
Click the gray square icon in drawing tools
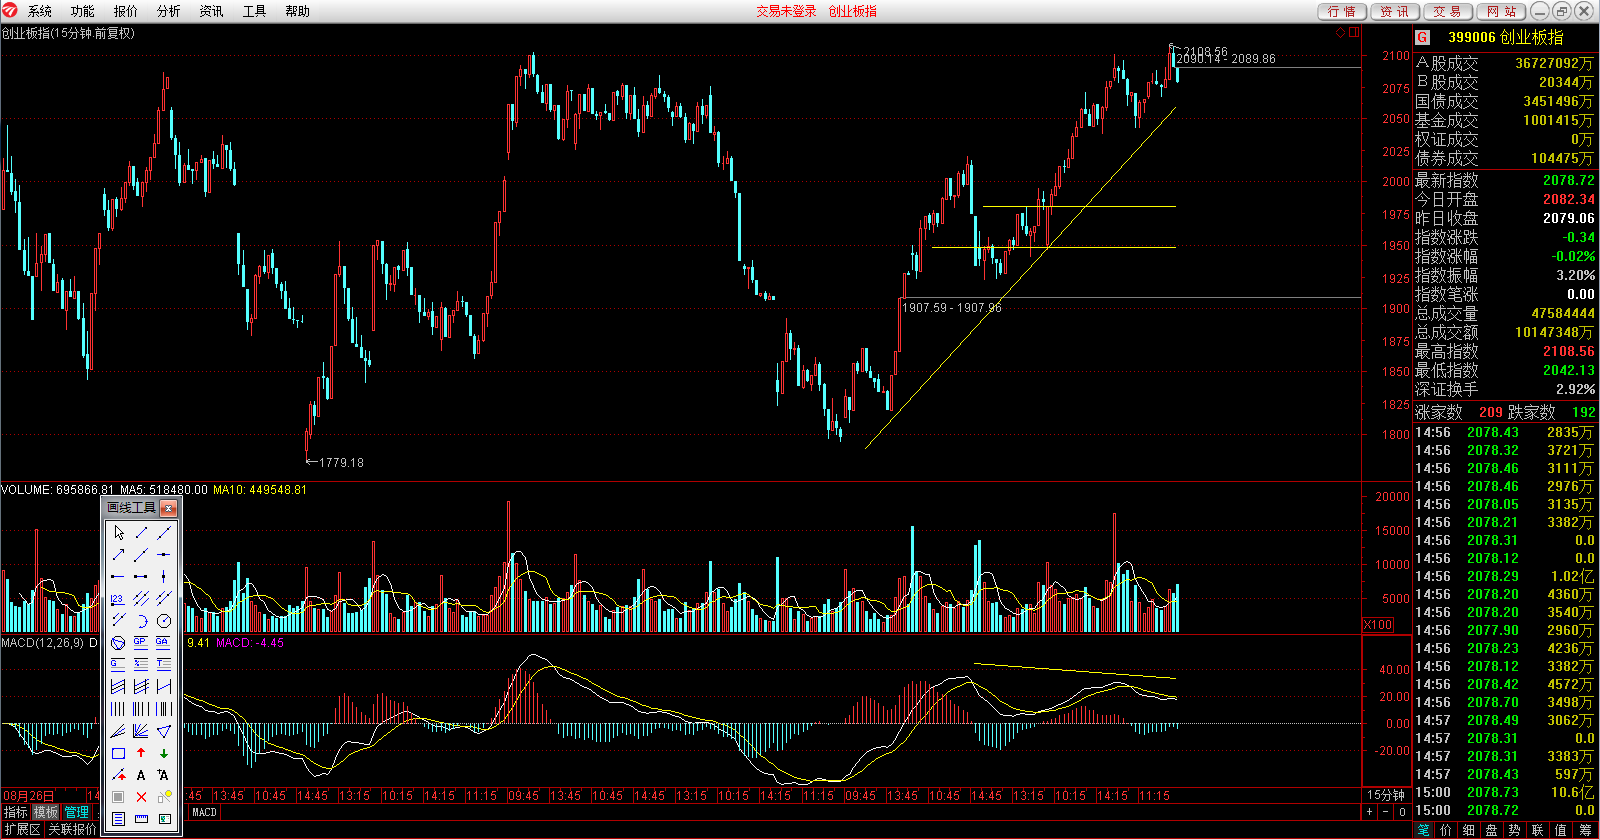pyautogui.click(x=118, y=797)
